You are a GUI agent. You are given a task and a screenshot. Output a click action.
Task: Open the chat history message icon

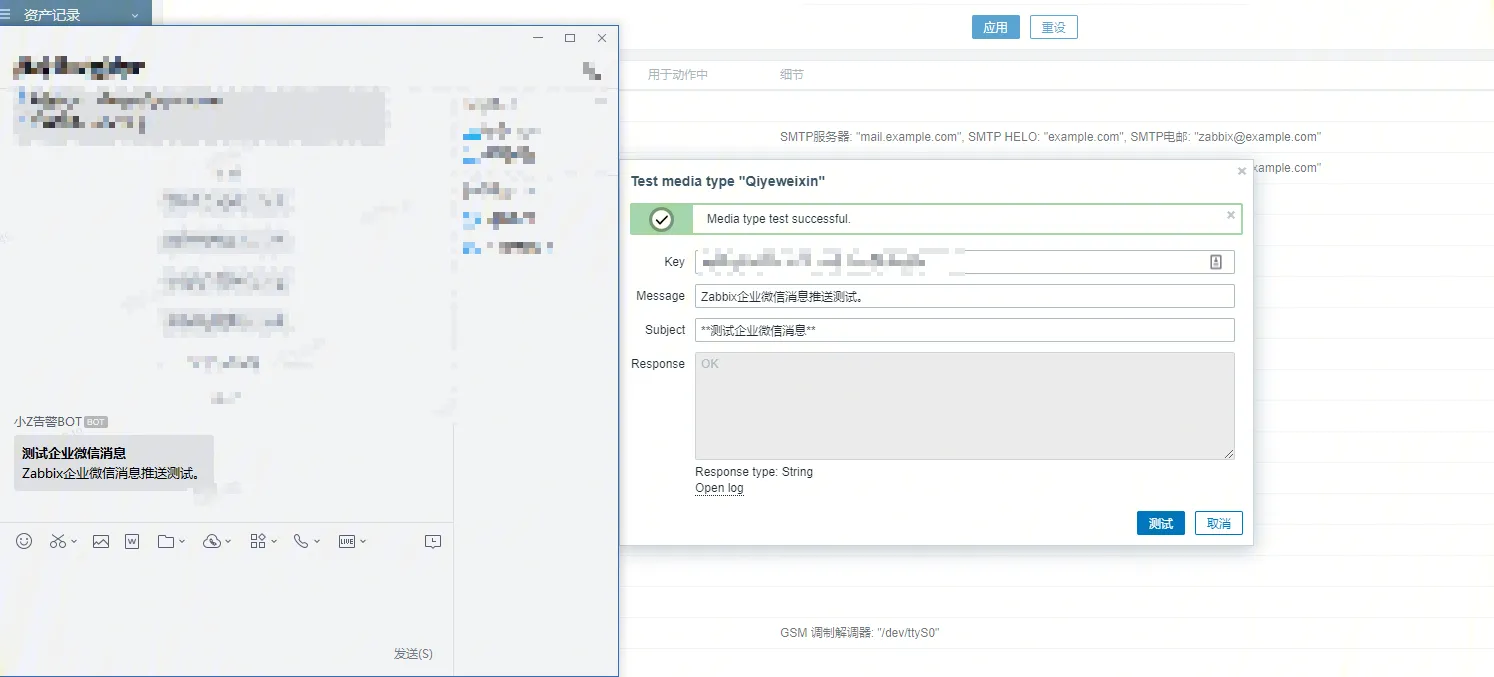433,541
